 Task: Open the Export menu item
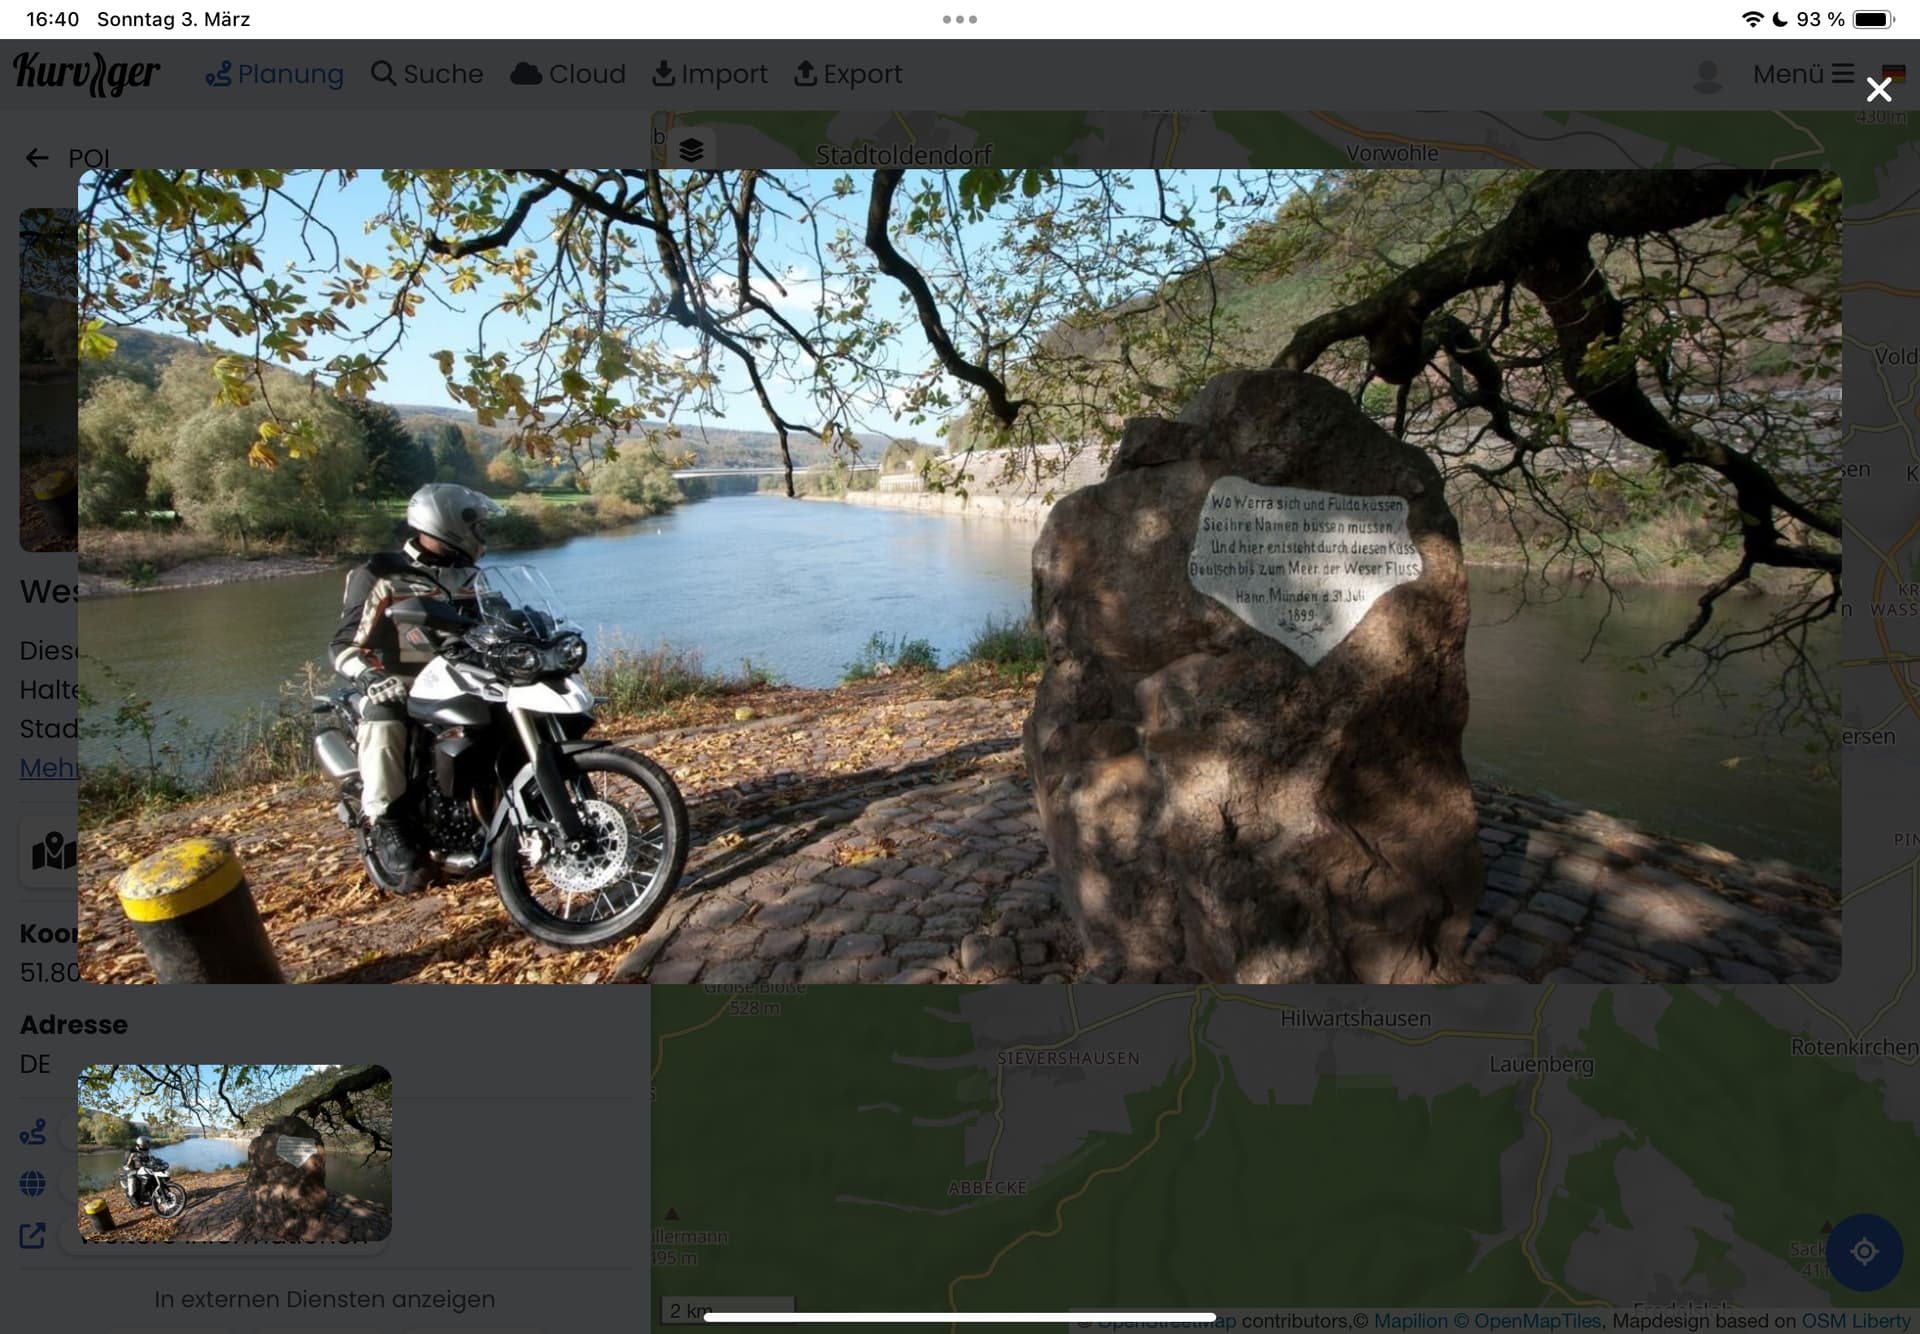pos(848,74)
